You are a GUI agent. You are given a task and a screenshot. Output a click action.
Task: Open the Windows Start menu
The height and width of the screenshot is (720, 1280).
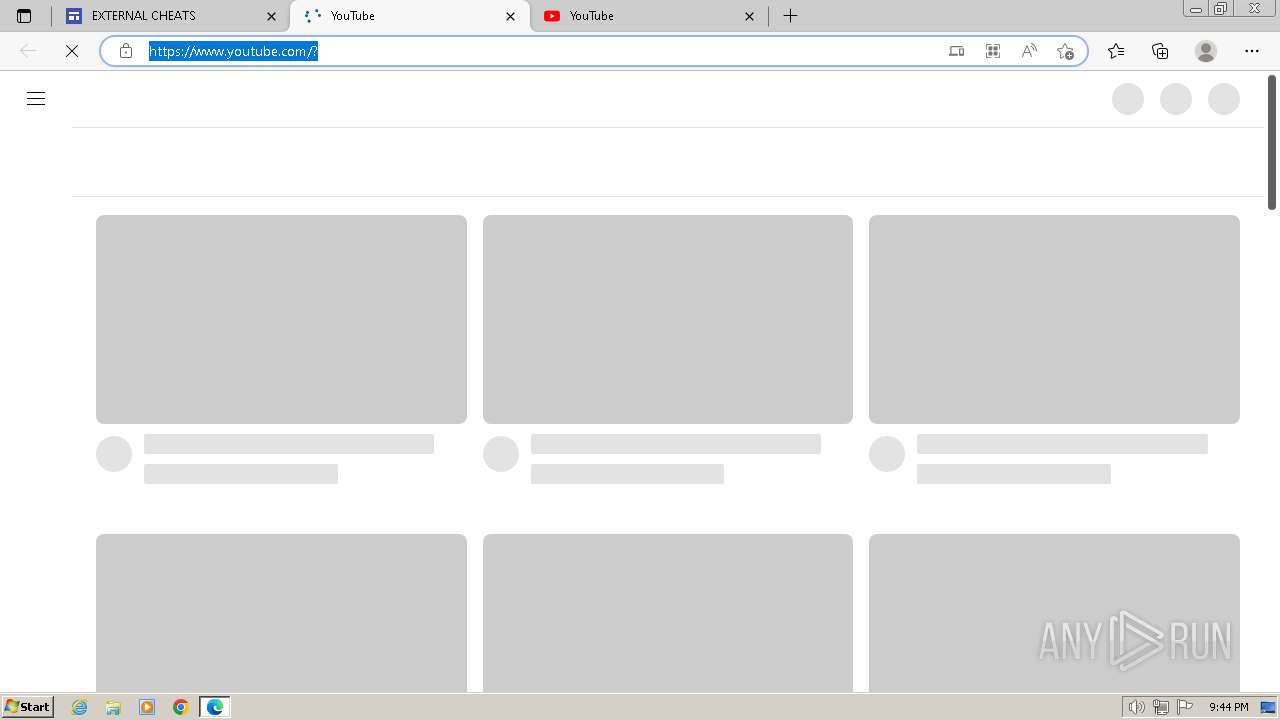(x=27, y=707)
